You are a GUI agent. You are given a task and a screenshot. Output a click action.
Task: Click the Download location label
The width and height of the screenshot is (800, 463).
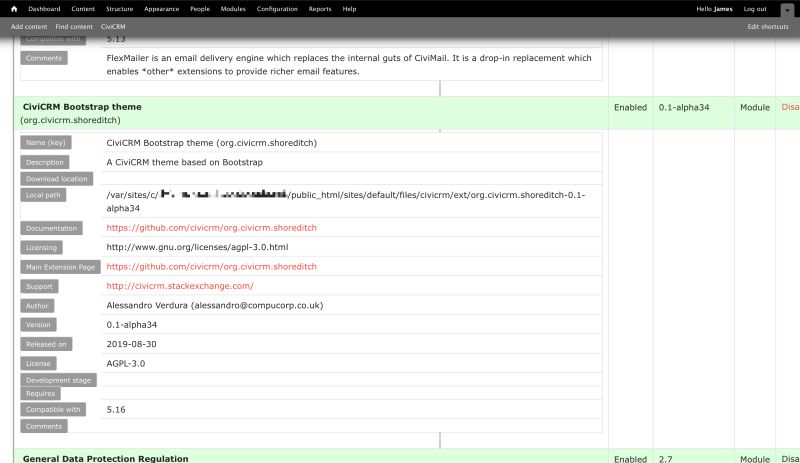point(57,179)
